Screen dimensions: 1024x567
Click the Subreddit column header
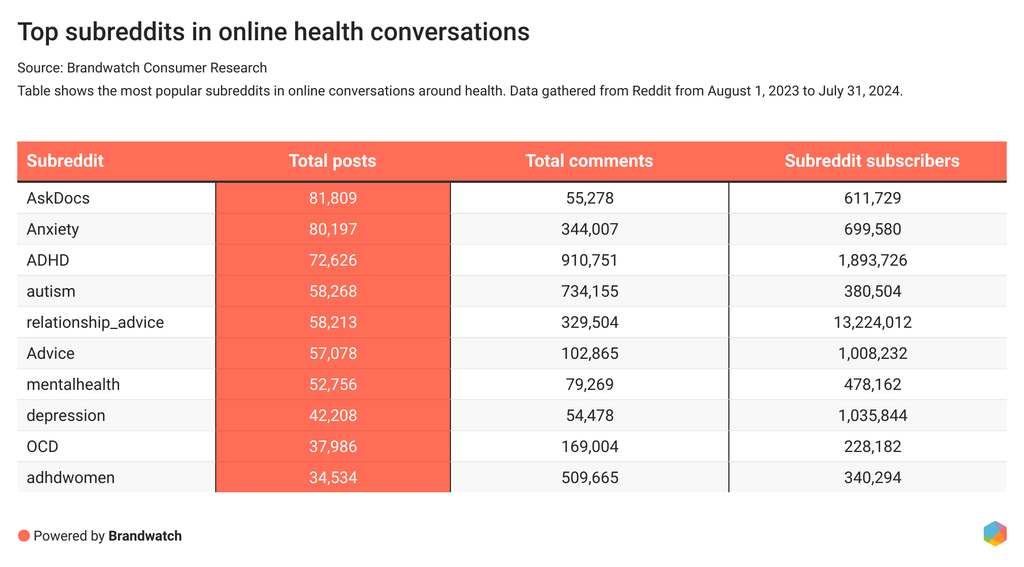tap(65, 161)
